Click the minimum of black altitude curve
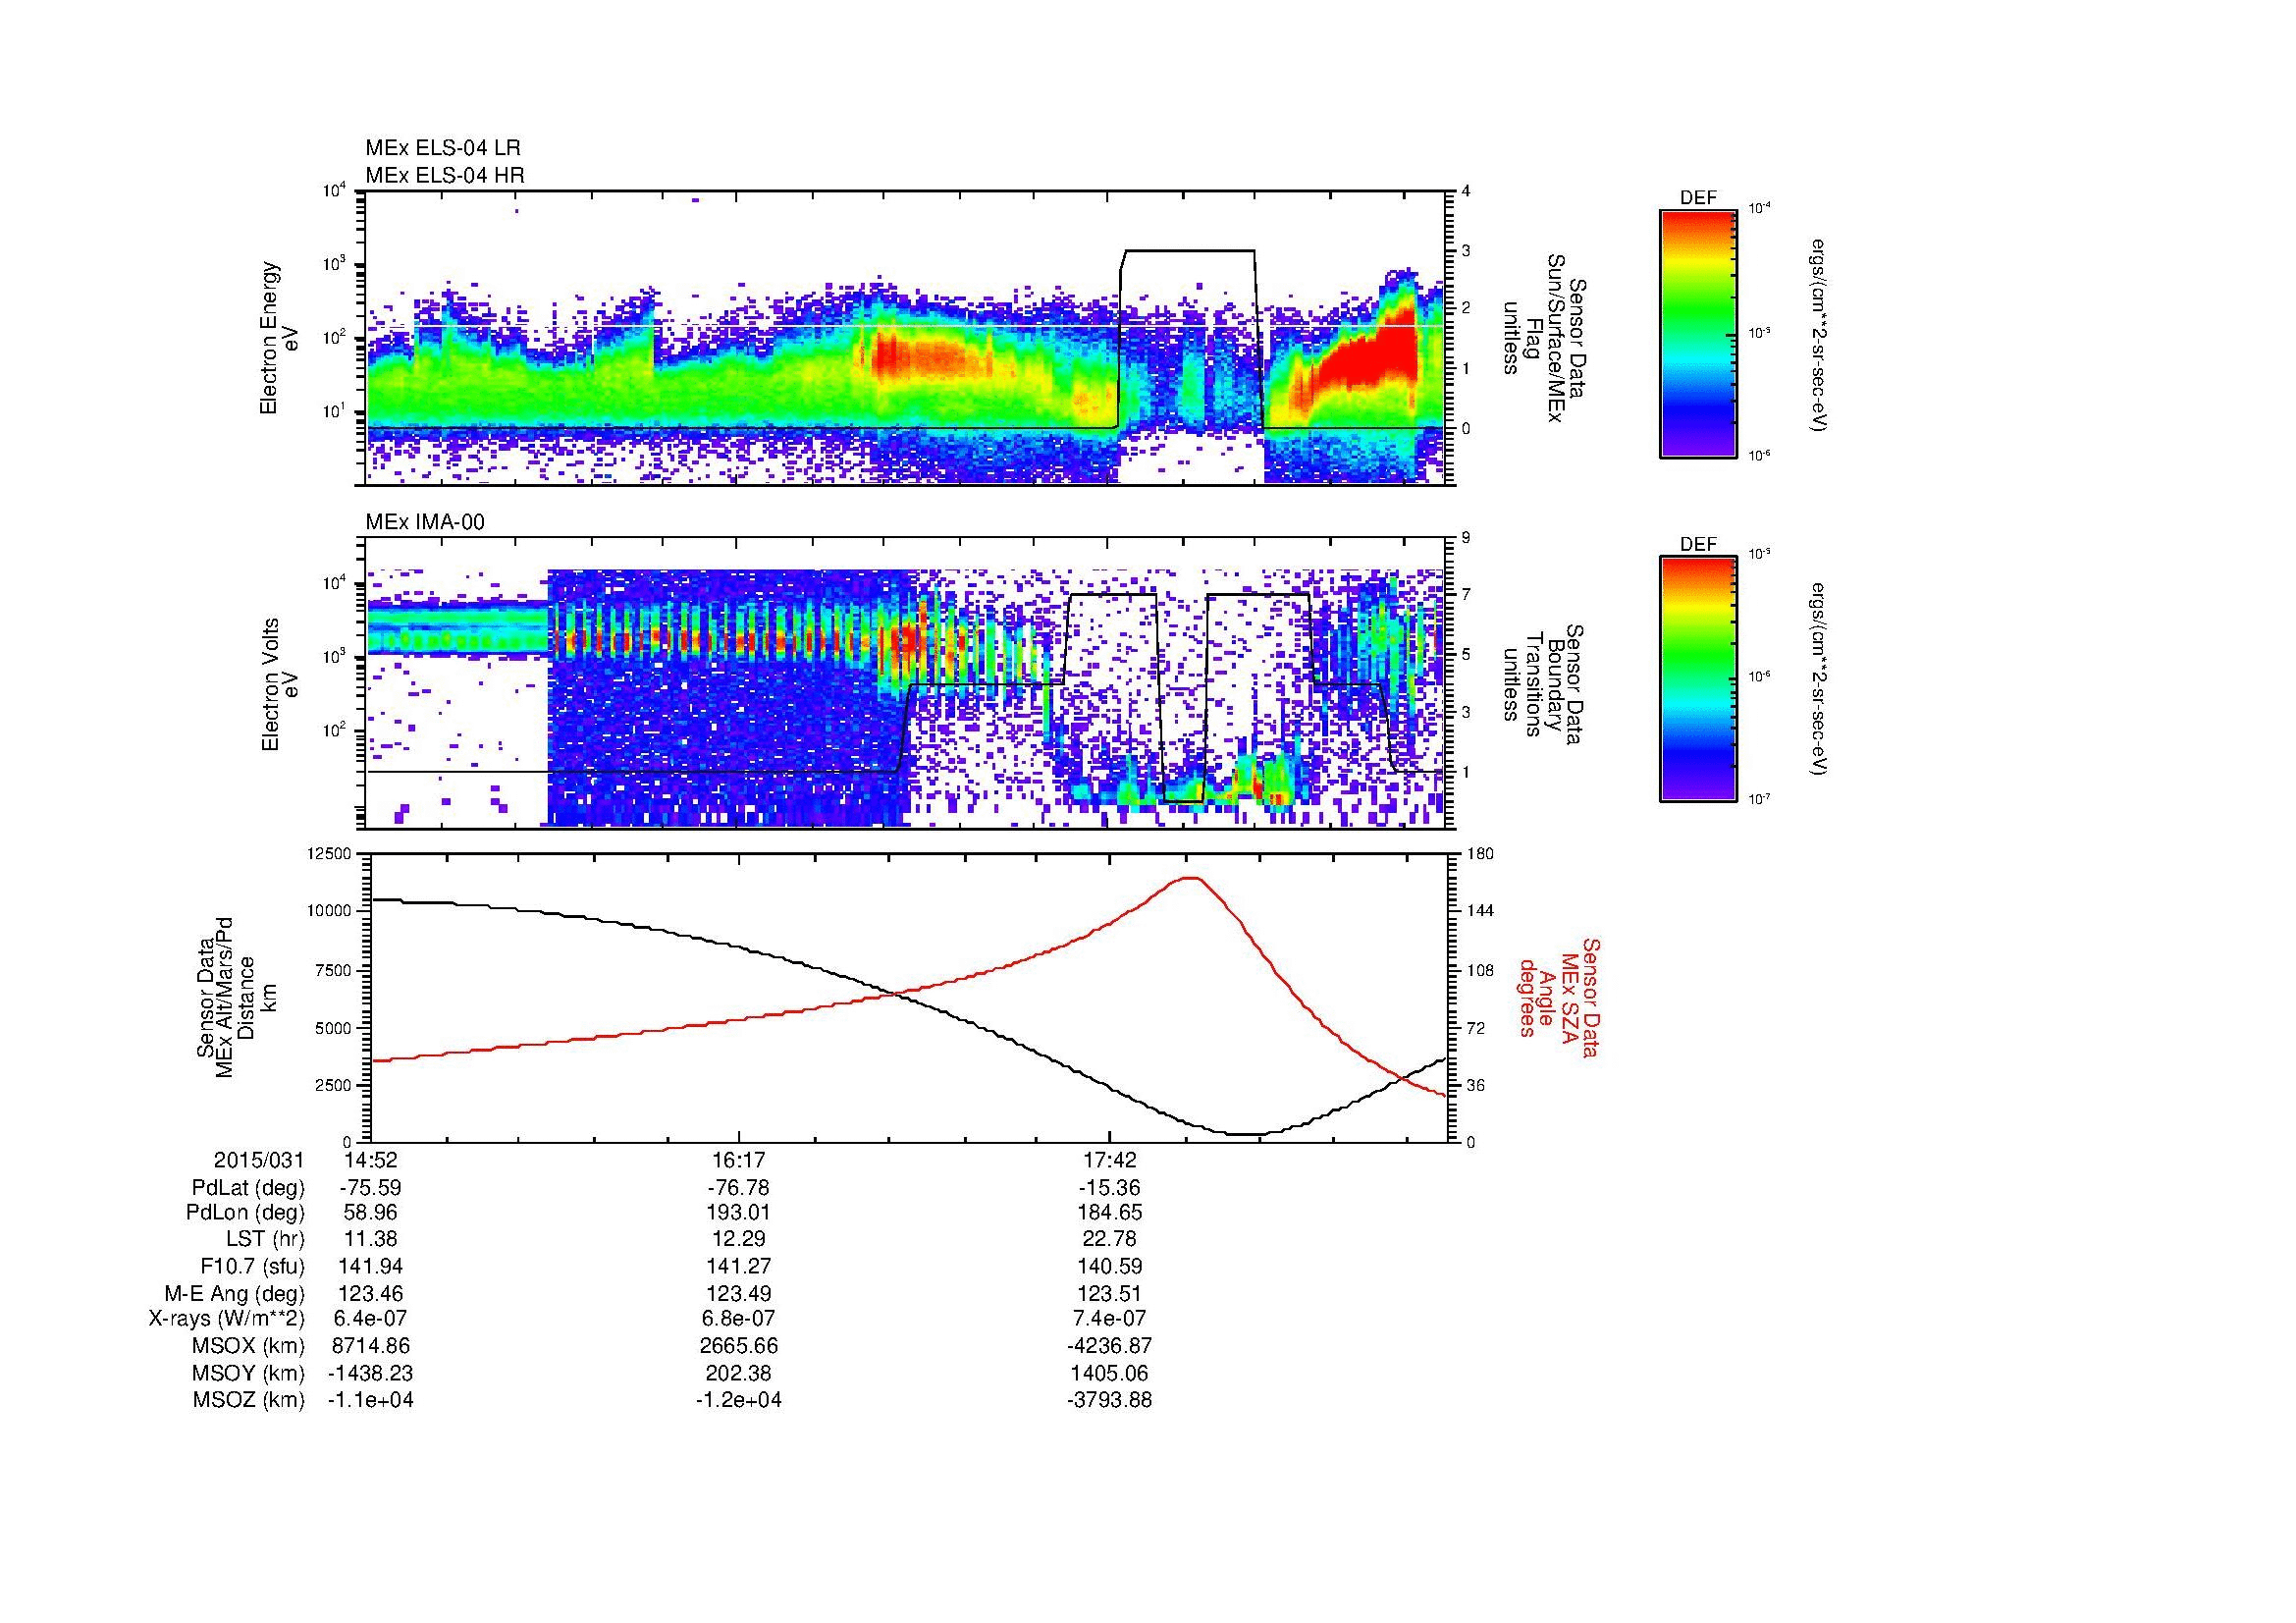The image size is (2296, 1623). 1245,1134
